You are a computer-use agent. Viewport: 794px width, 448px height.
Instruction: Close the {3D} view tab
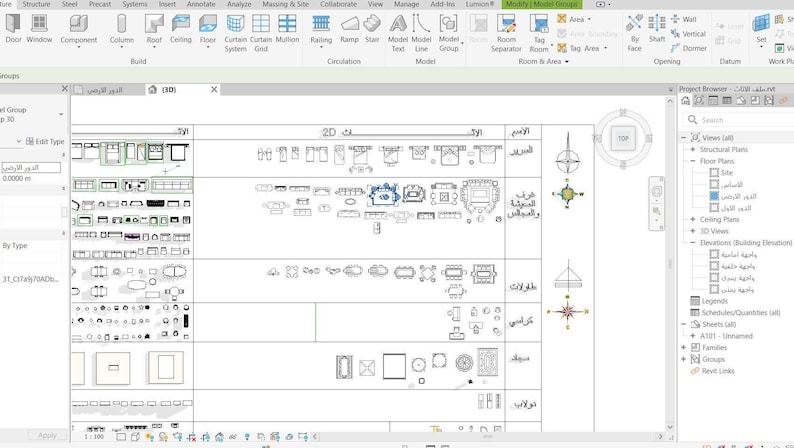coord(214,90)
